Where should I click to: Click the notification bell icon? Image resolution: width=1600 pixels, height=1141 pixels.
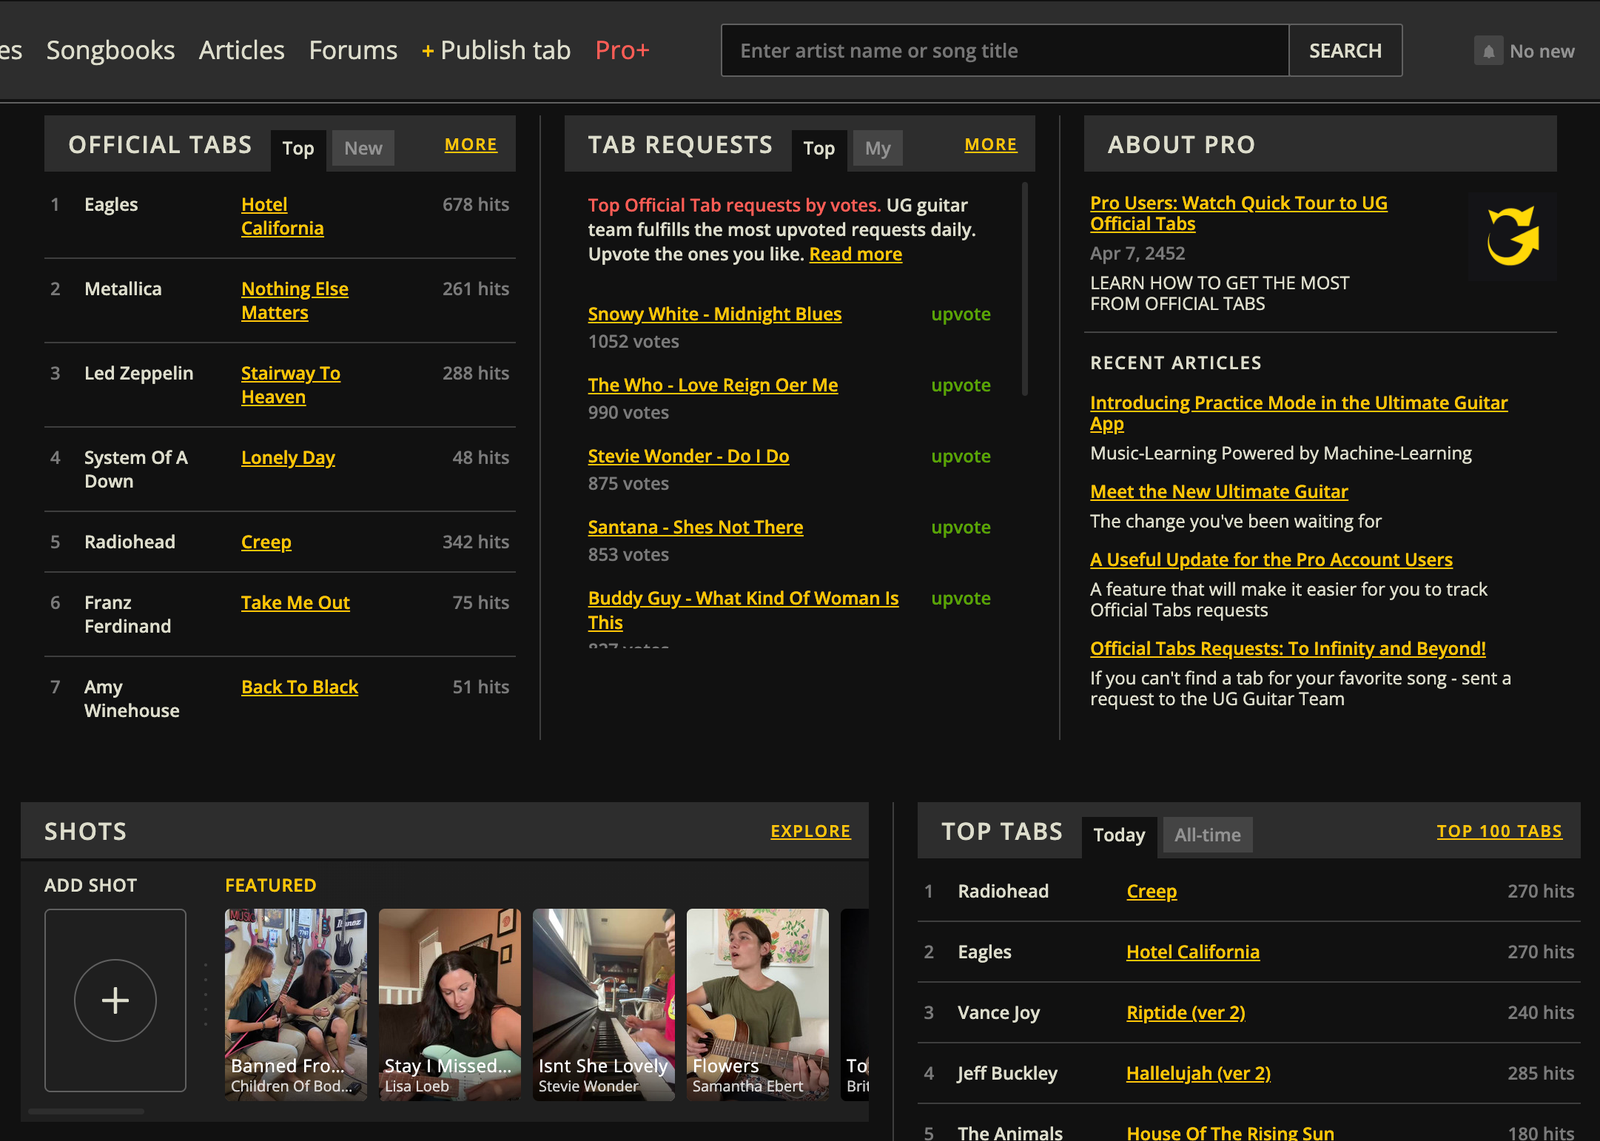(x=1488, y=51)
